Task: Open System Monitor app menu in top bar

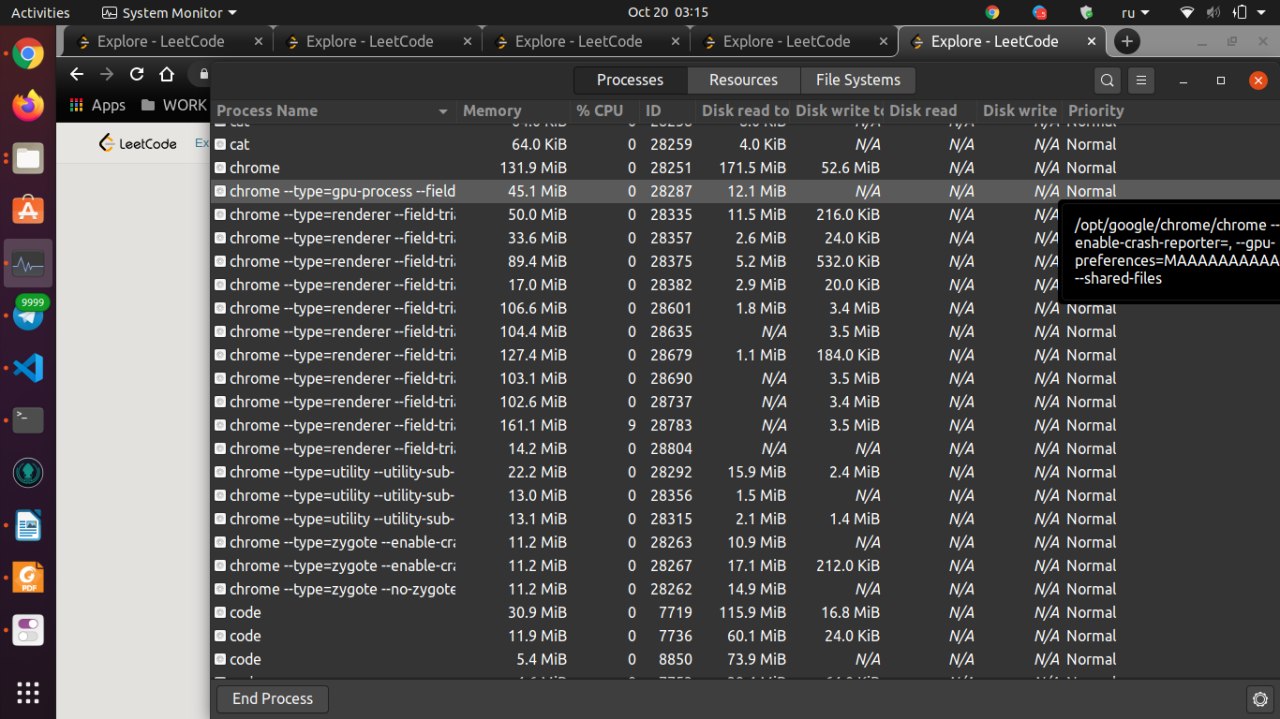Action: (170, 13)
